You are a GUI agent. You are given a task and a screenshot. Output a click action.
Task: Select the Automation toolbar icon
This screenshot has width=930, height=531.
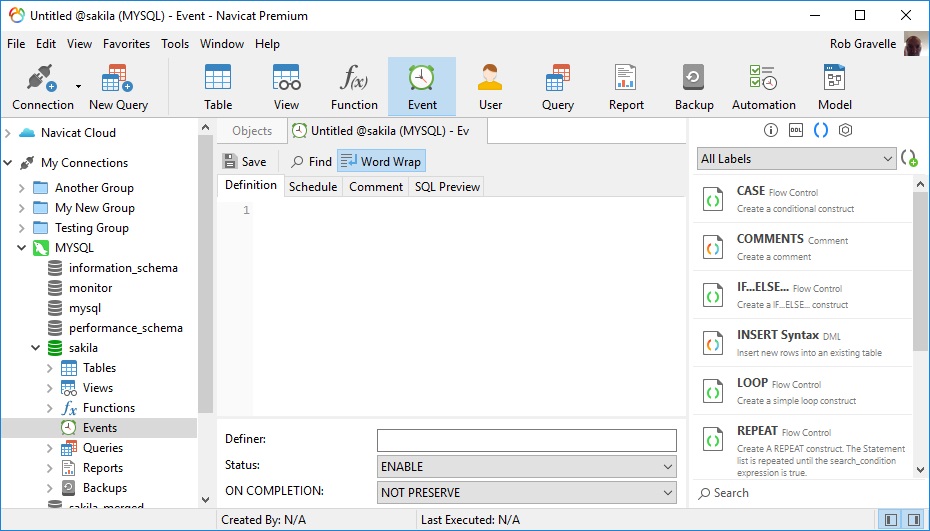pyautogui.click(x=763, y=87)
